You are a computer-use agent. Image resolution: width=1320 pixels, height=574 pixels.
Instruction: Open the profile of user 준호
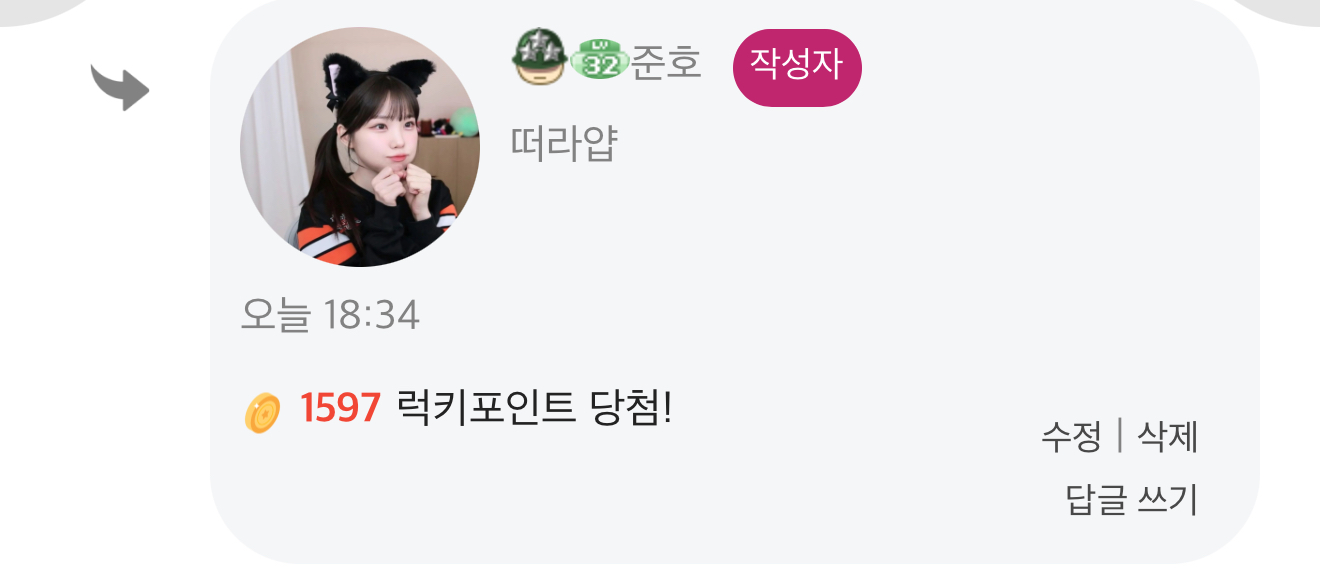click(666, 63)
